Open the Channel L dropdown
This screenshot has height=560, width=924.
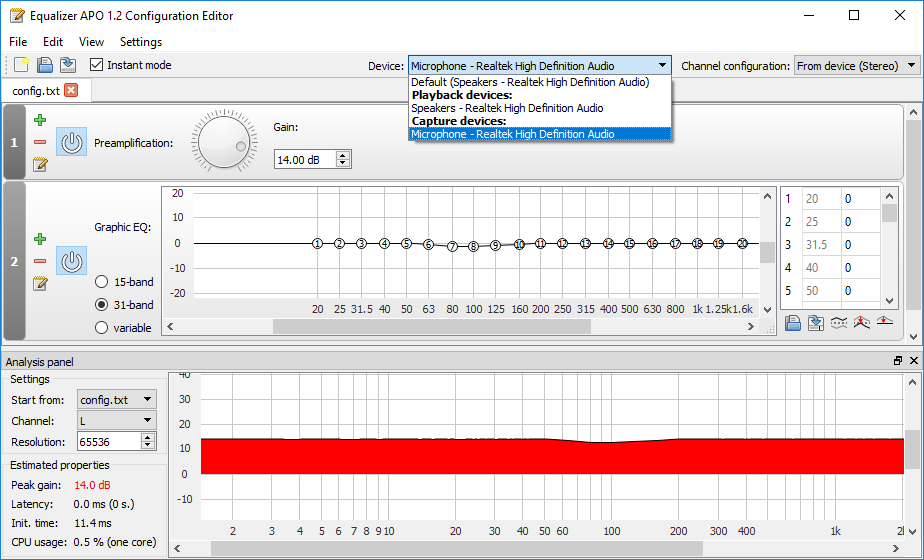[x=117, y=420]
